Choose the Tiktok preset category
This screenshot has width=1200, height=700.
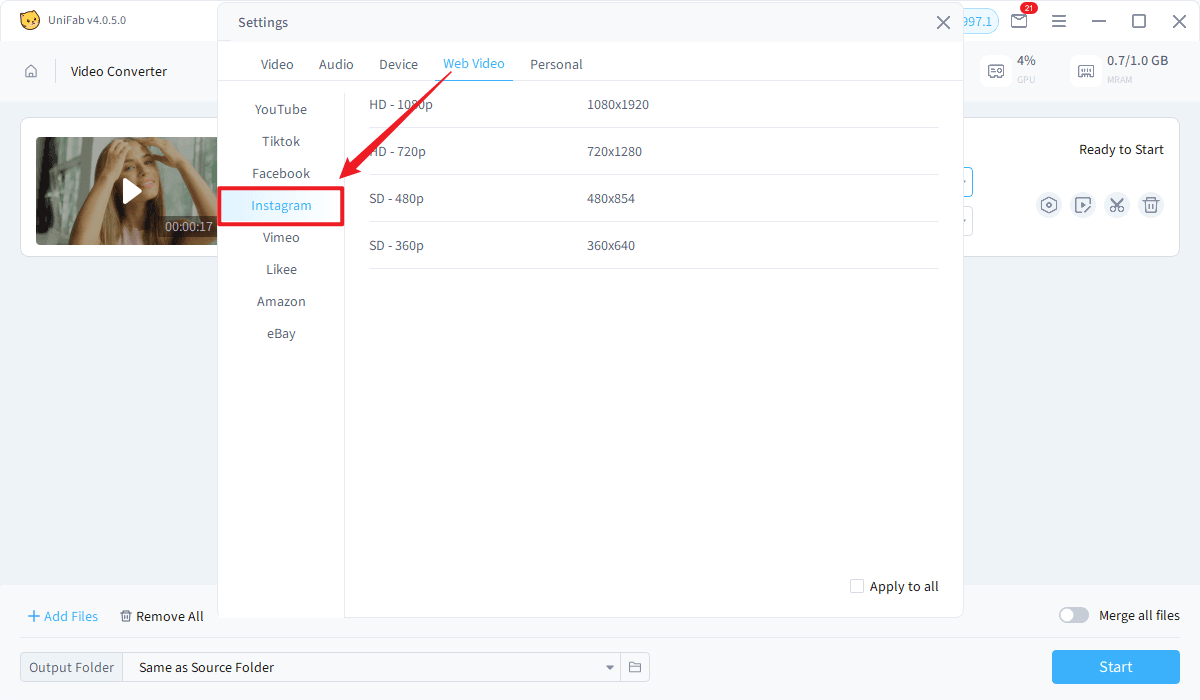[281, 141]
